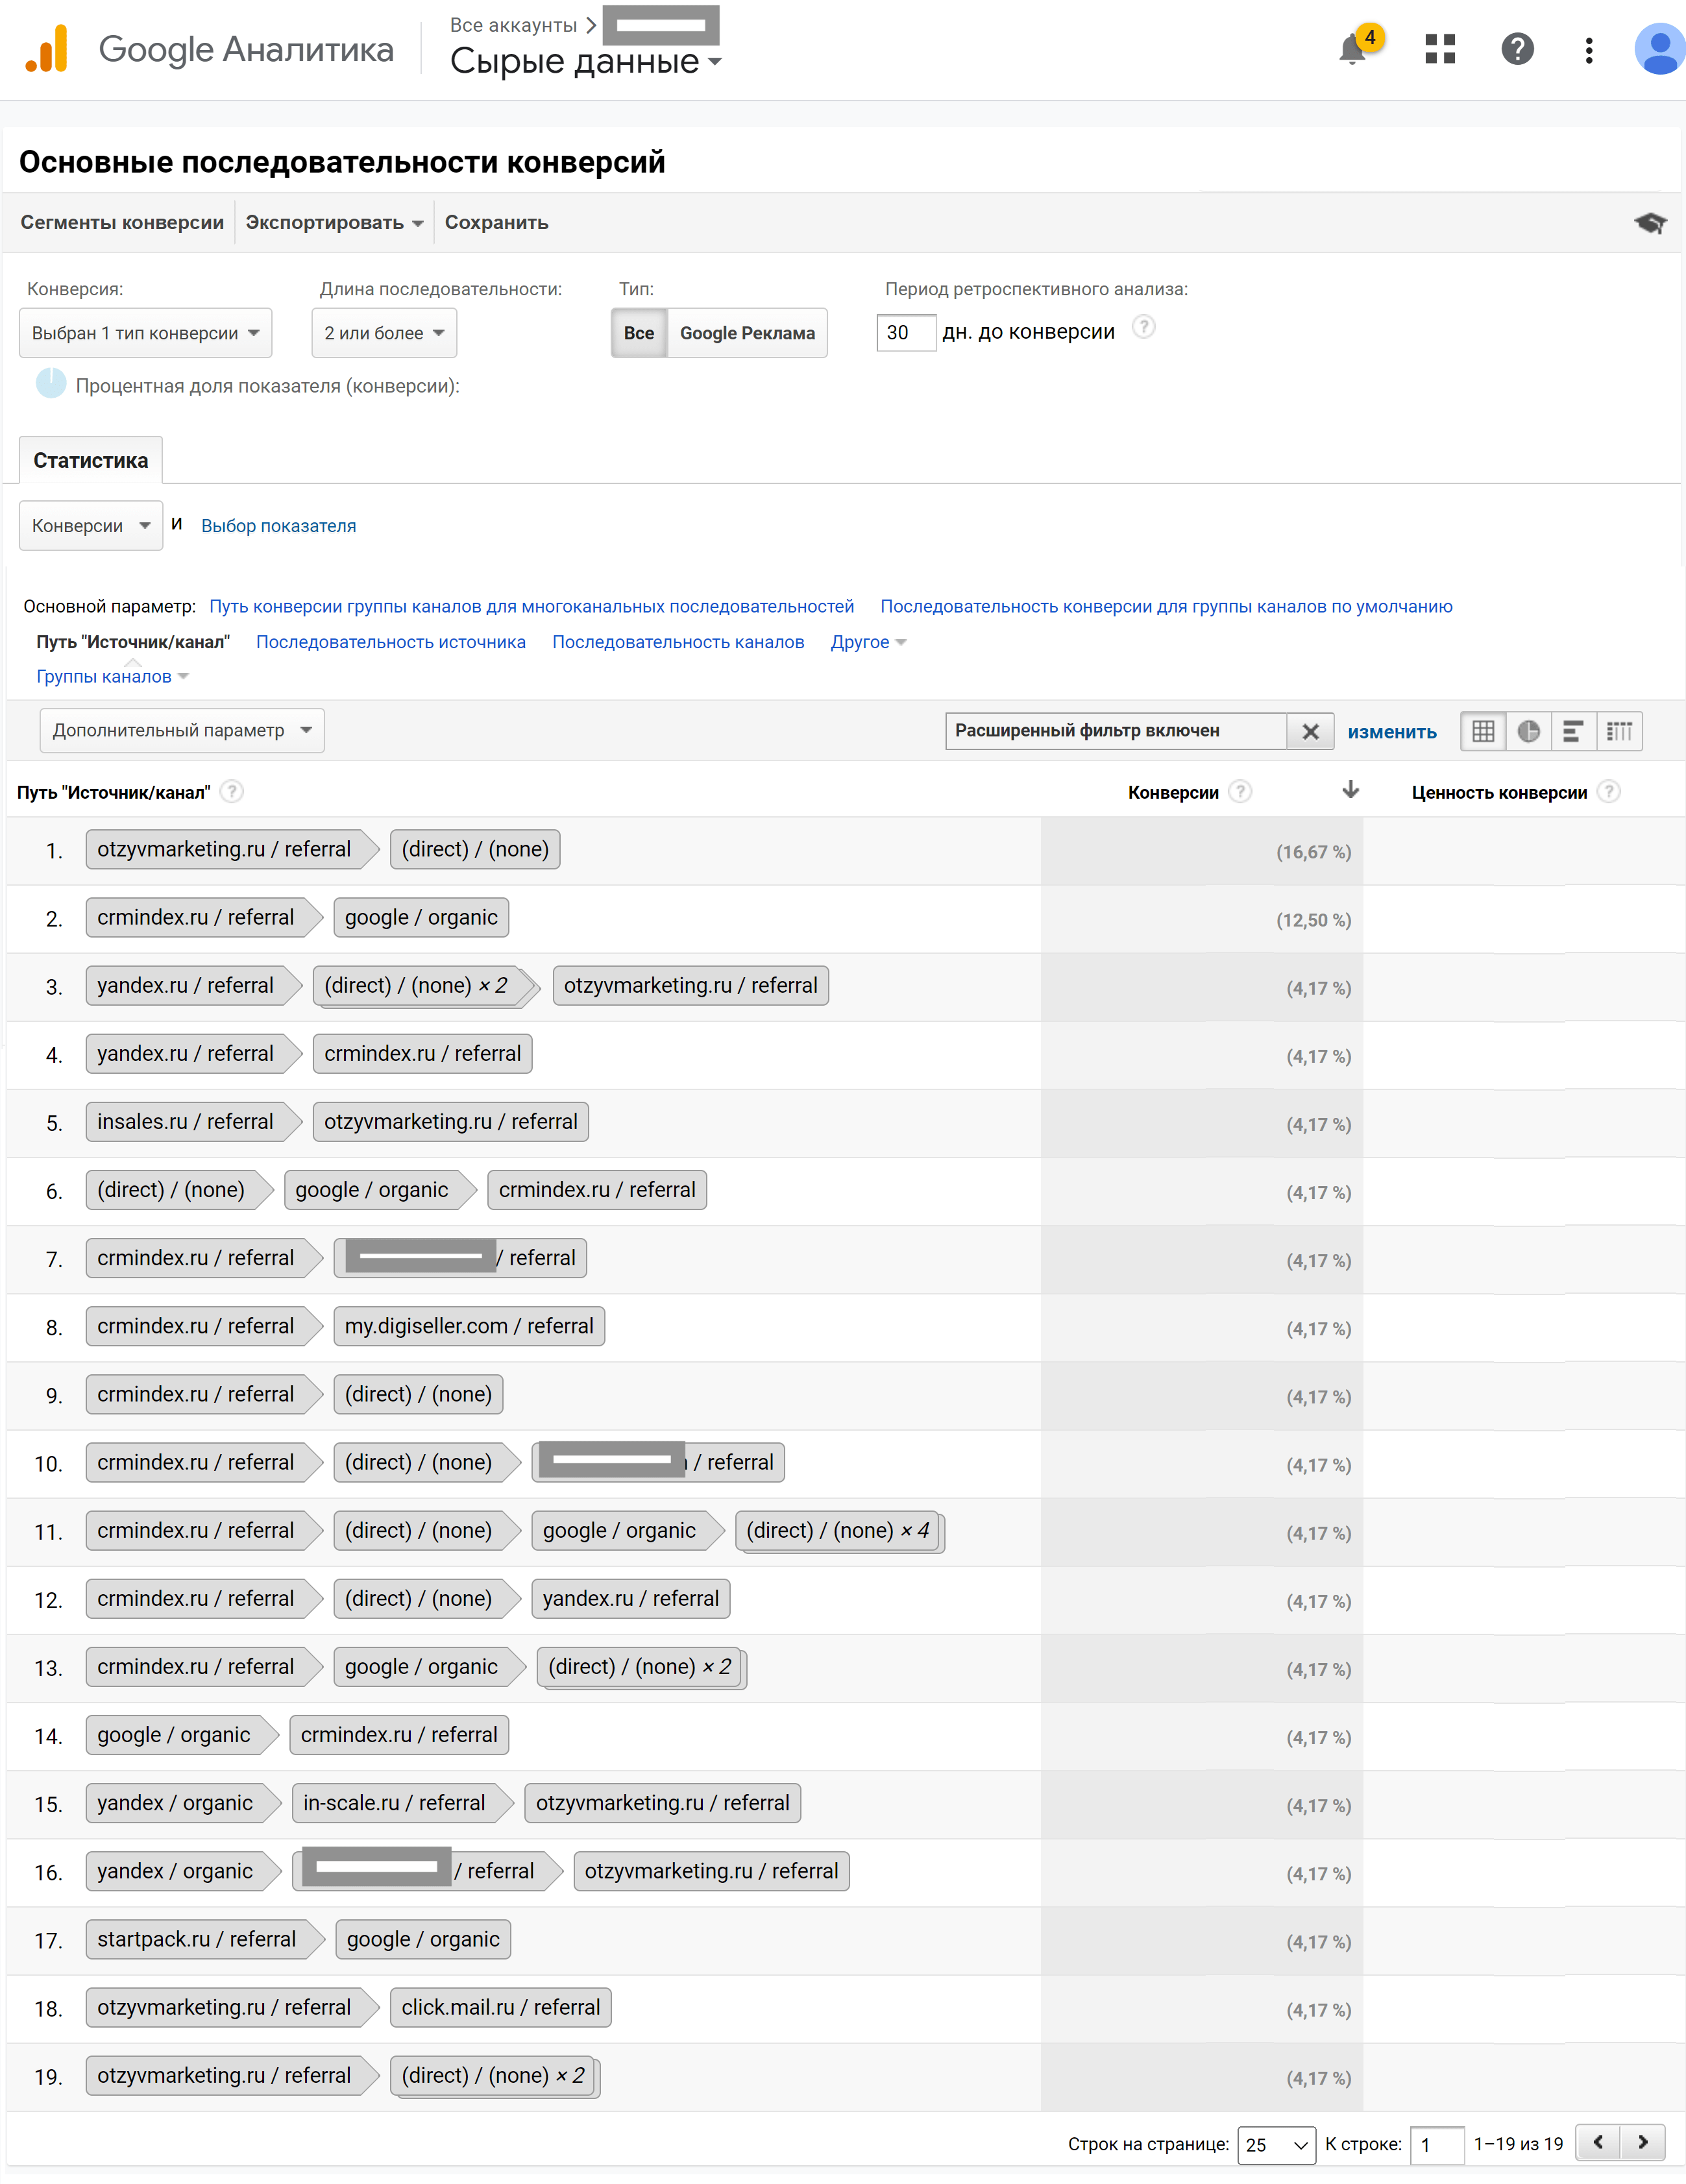Click the lookback window days field
The image size is (1686, 2184).
tap(906, 332)
